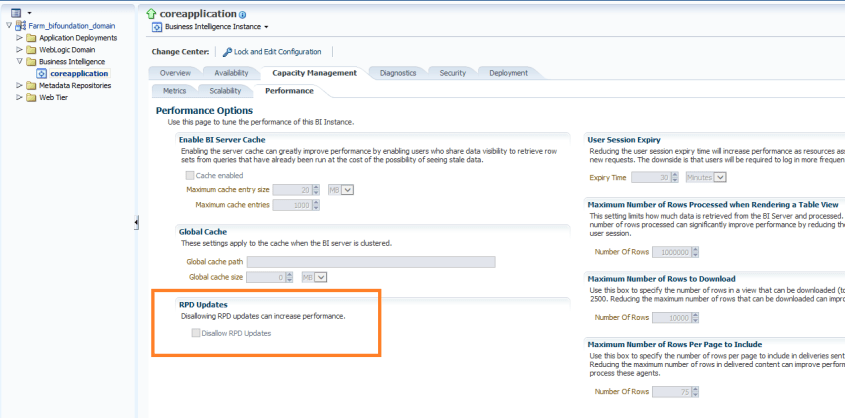Click the Application Deployments folder icon
The height and width of the screenshot is (418, 845).
[31, 38]
